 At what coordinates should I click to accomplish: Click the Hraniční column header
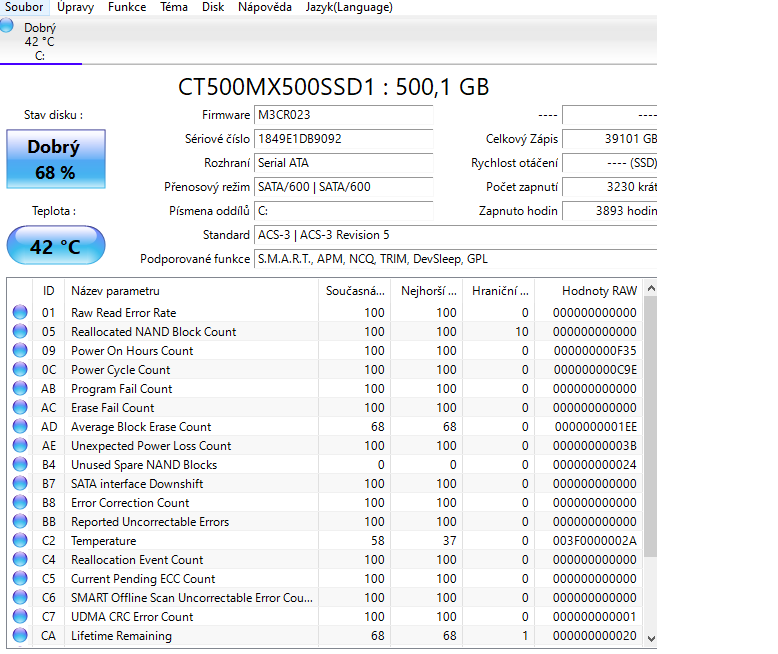pos(499,291)
